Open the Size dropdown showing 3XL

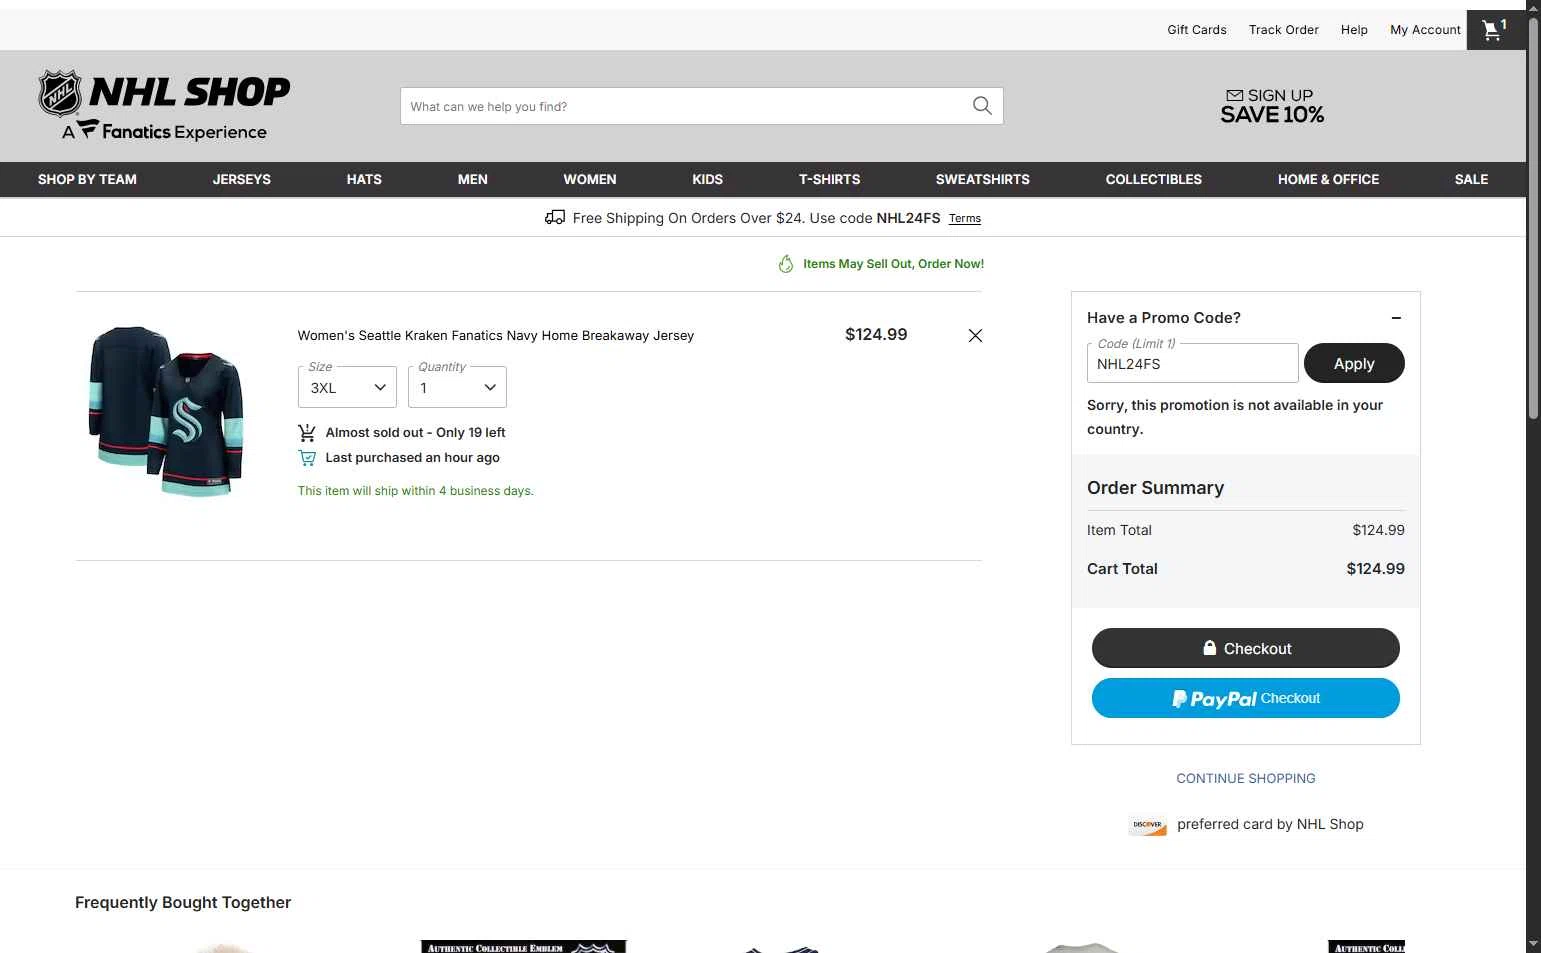pos(347,387)
